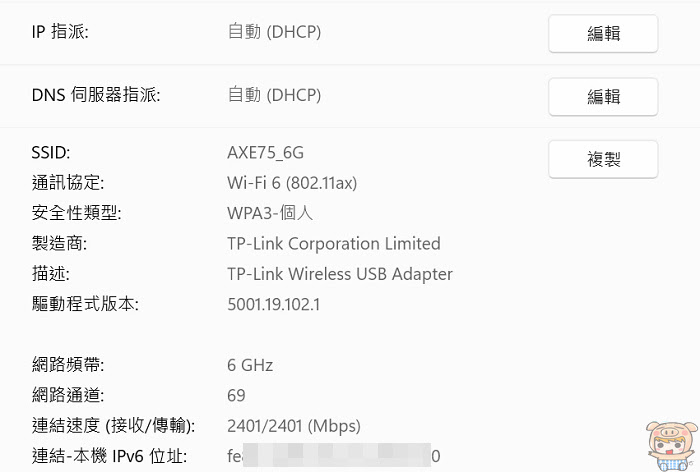Edit the IP assignment setting
This screenshot has width=700, height=472.
[x=603, y=33]
